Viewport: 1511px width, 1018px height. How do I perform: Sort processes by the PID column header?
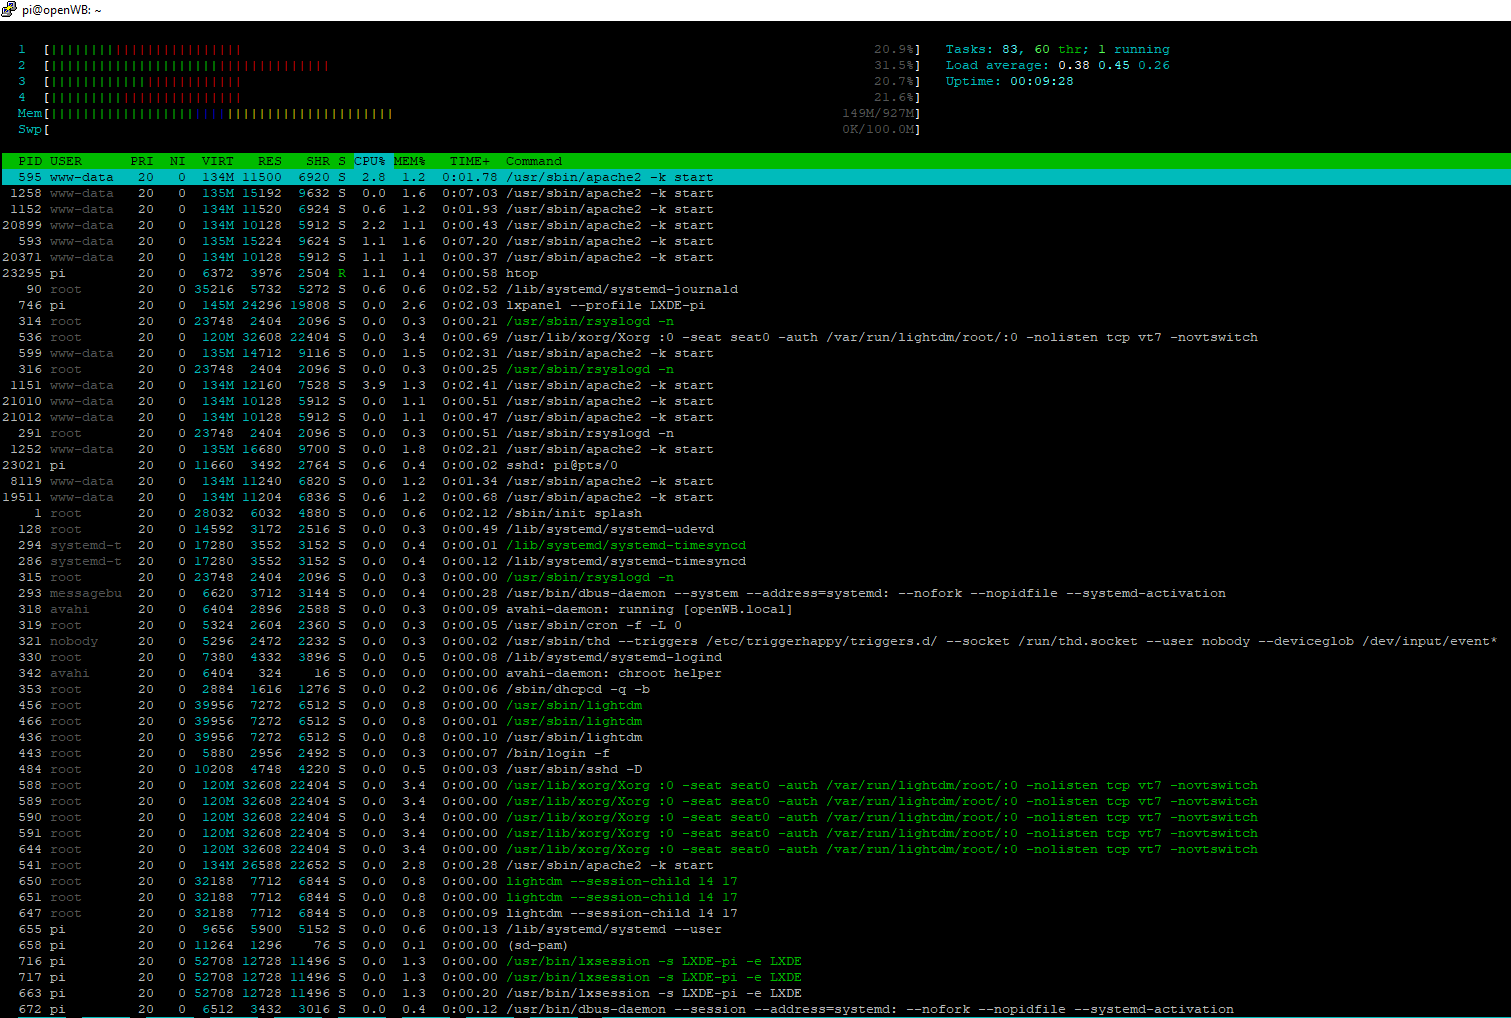coord(30,161)
